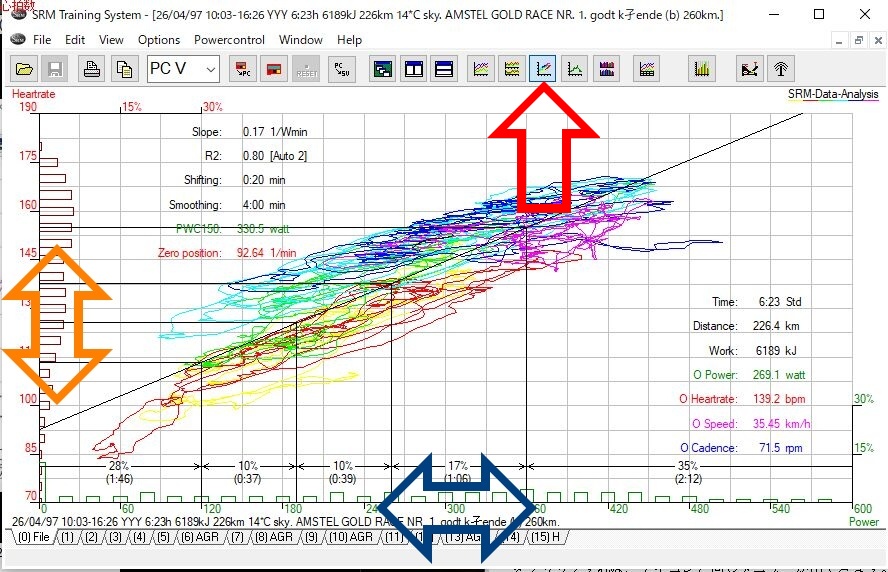
Task: Click the Slope 0.17 1/Wmin value
Action: (x=275, y=132)
